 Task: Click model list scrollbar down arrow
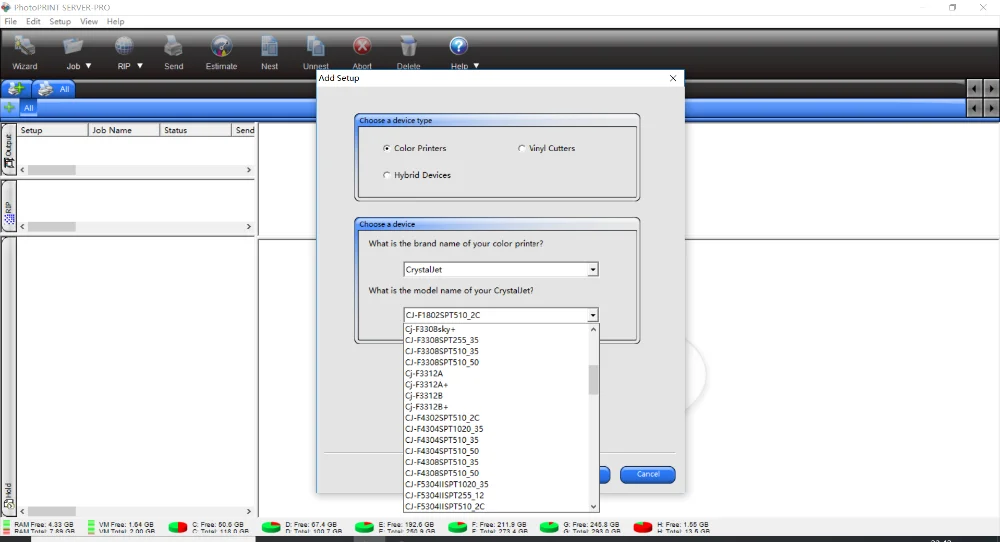594,506
